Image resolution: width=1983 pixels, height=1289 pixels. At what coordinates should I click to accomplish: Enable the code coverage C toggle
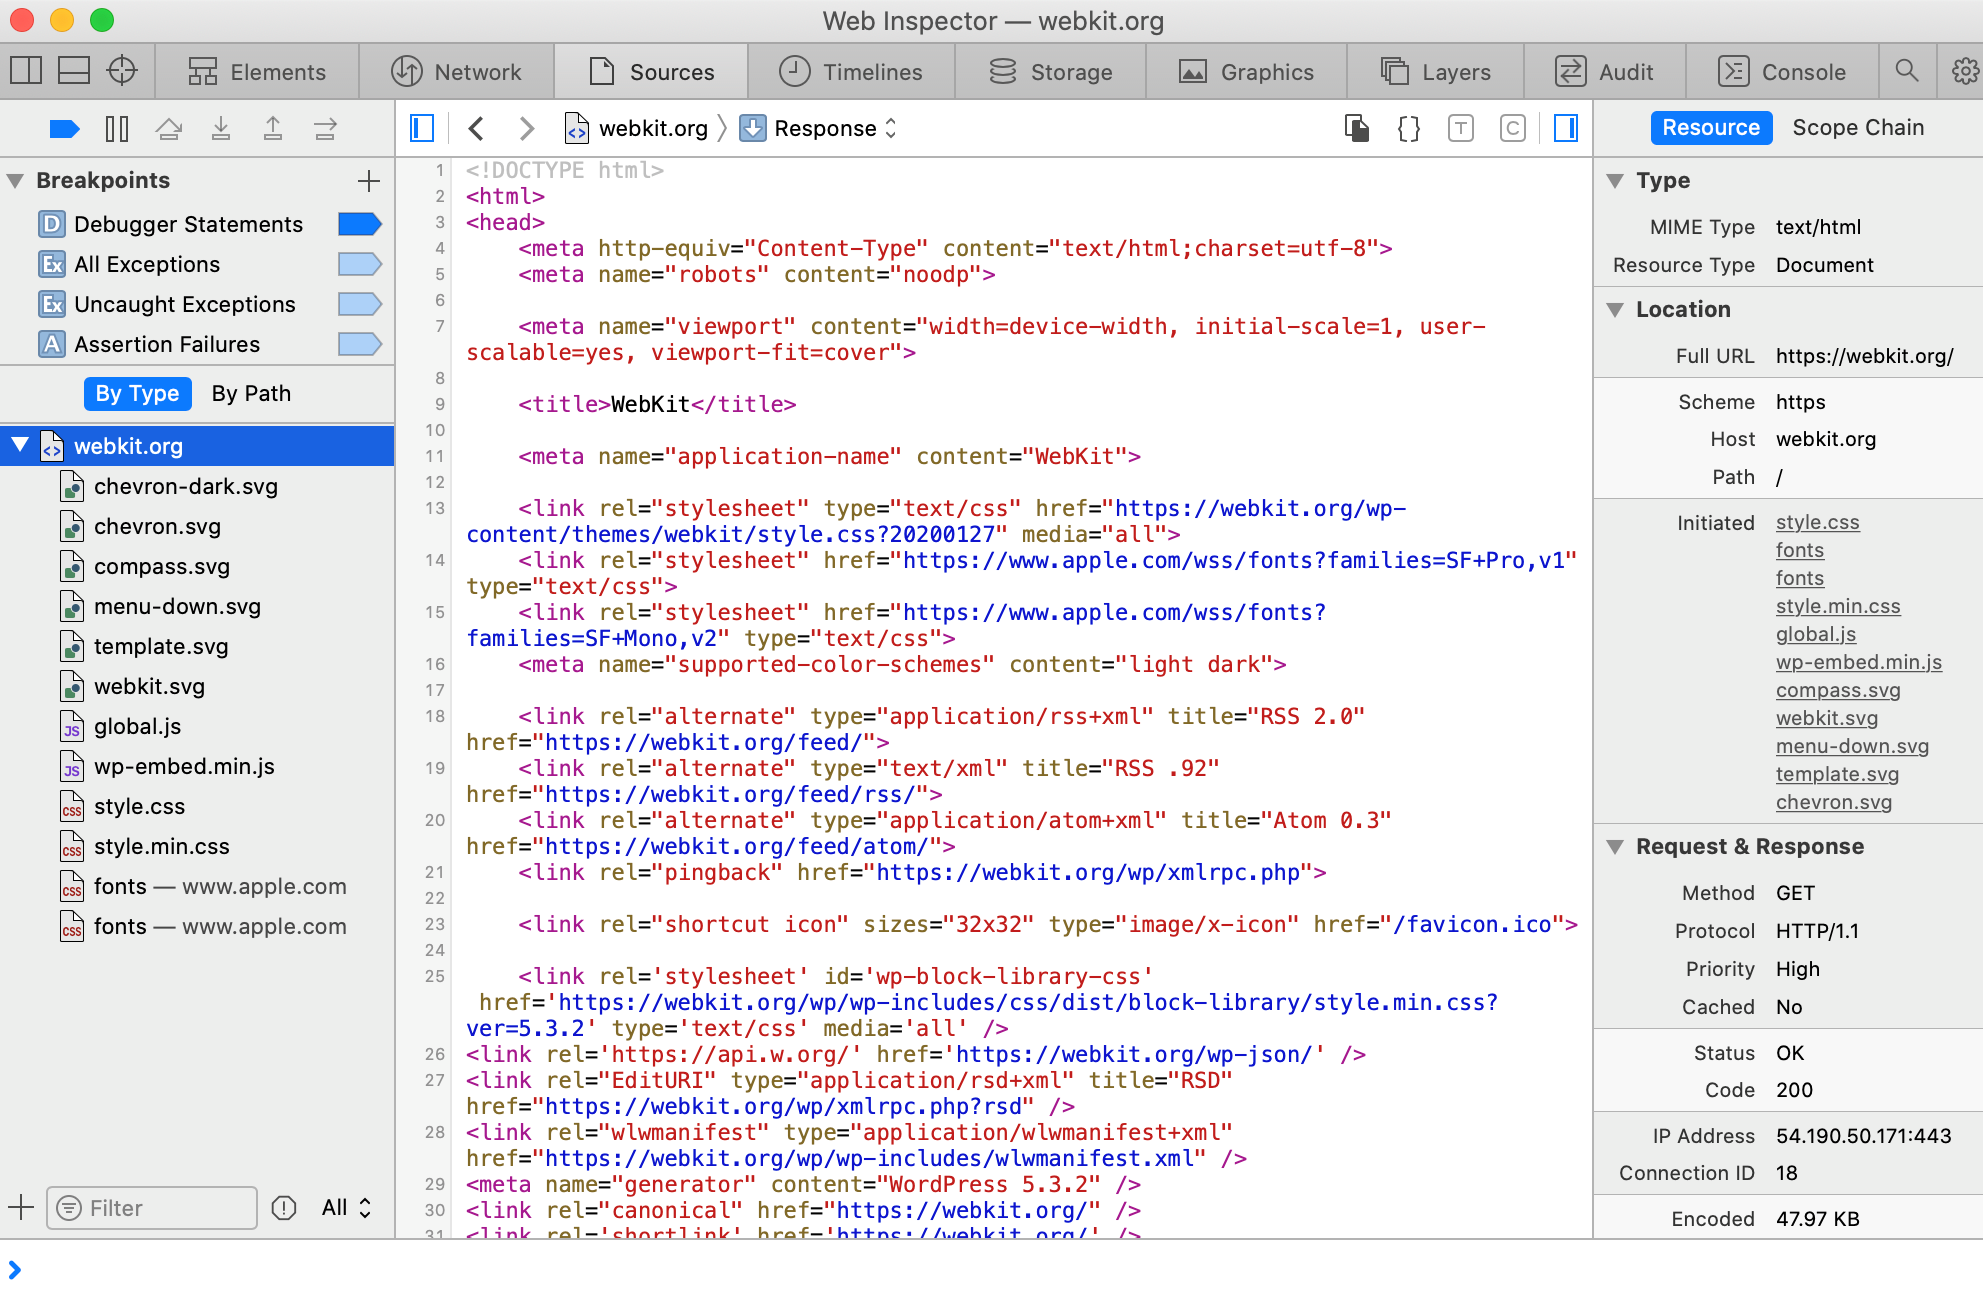(1512, 128)
